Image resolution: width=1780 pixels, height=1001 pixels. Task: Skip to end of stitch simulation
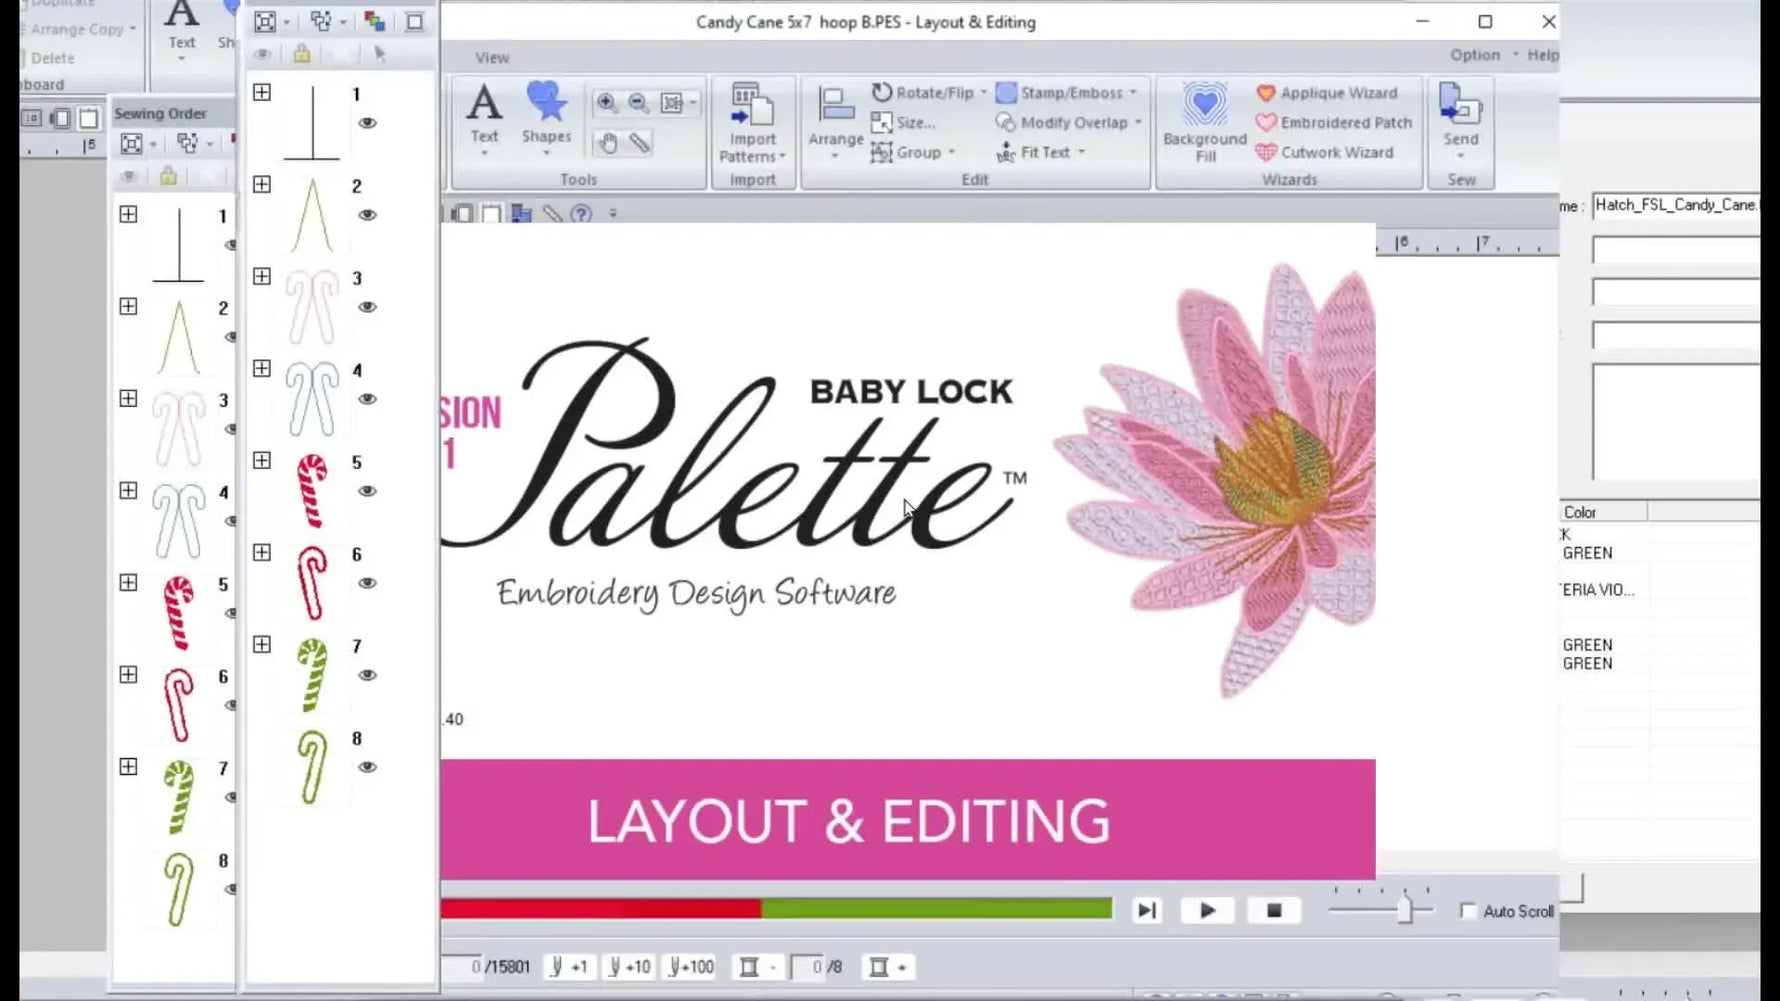tap(1146, 911)
